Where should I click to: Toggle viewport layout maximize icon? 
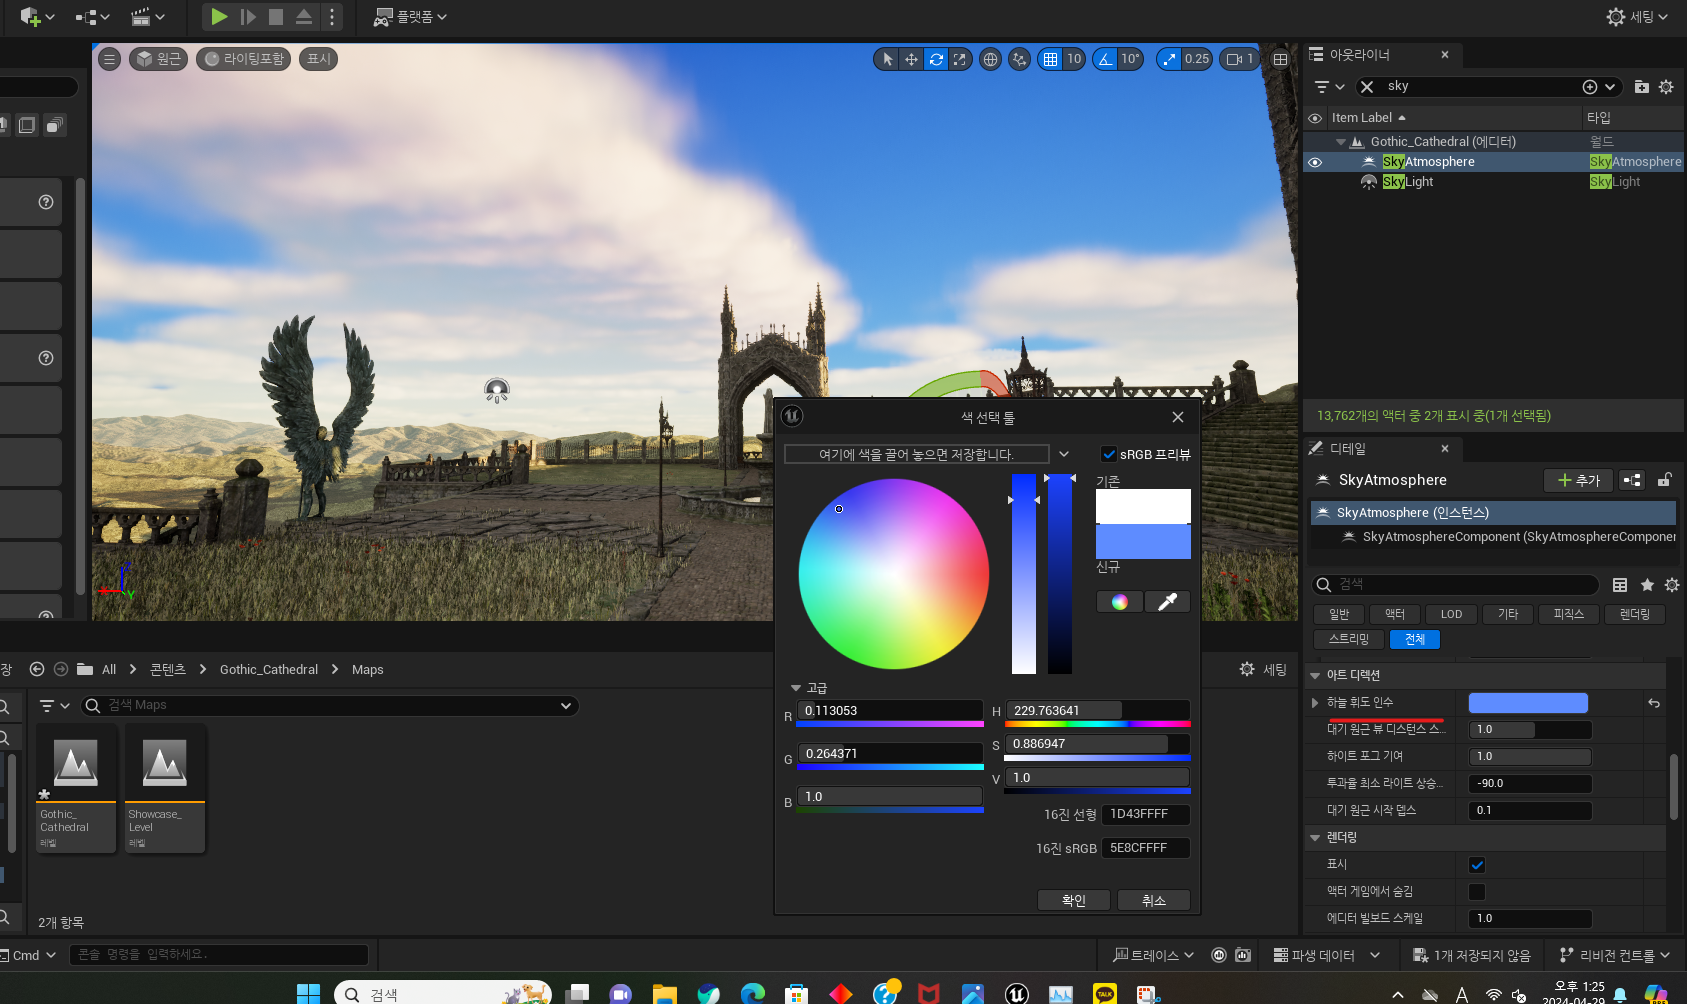pyautogui.click(x=1280, y=59)
